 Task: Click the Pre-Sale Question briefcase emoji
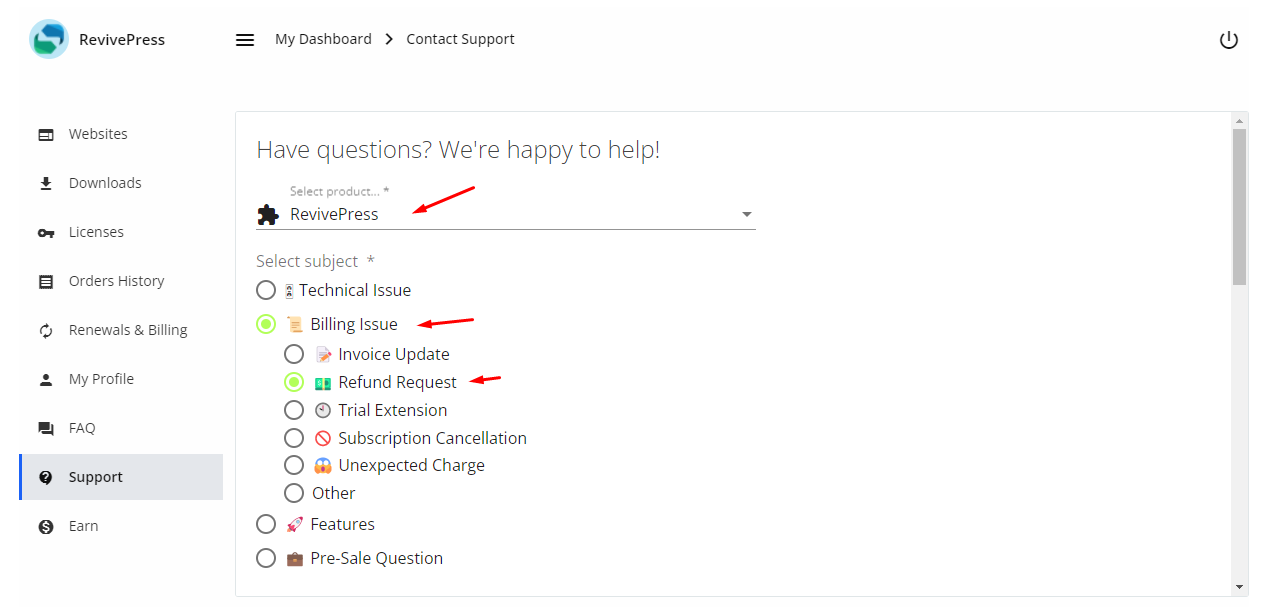(x=295, y=558)
